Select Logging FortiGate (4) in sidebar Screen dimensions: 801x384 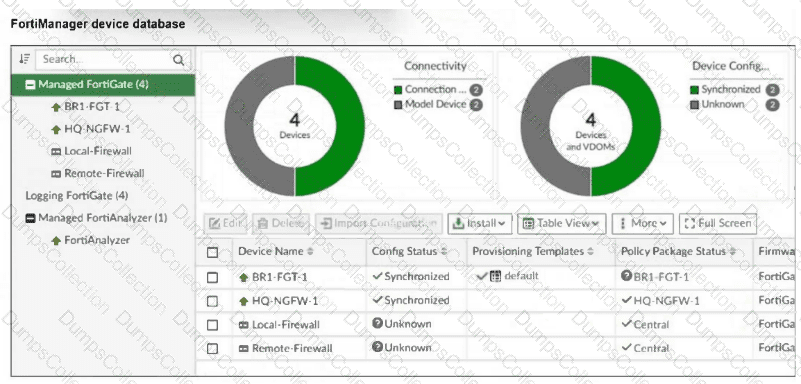point(77,196)
